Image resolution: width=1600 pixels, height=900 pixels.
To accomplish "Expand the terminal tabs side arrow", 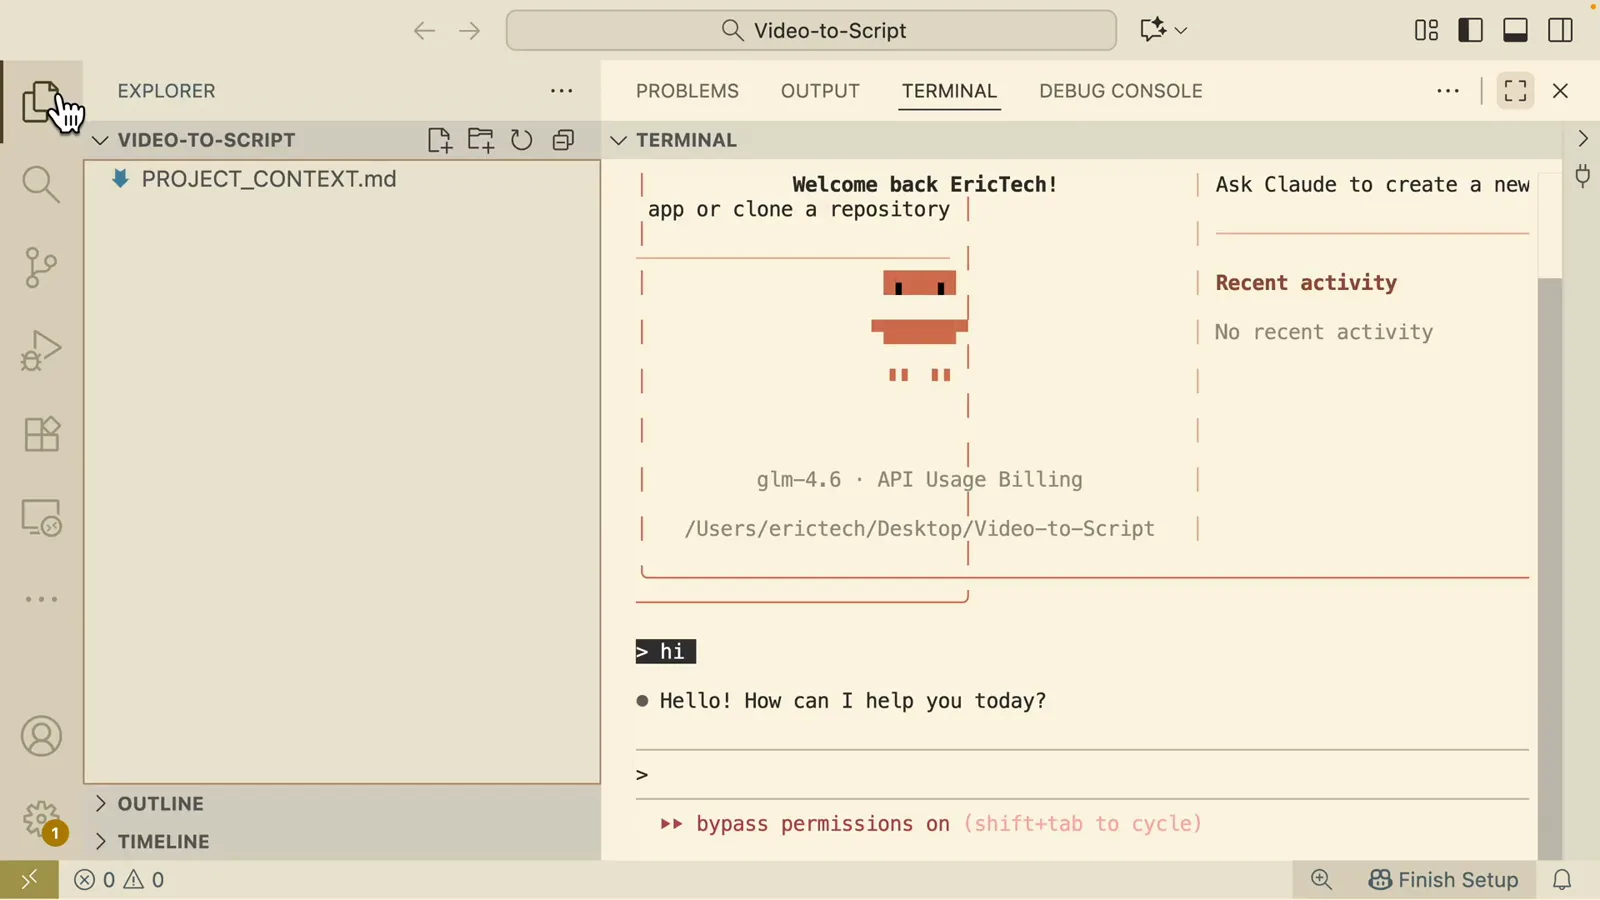I will [x=1583, y=139].
